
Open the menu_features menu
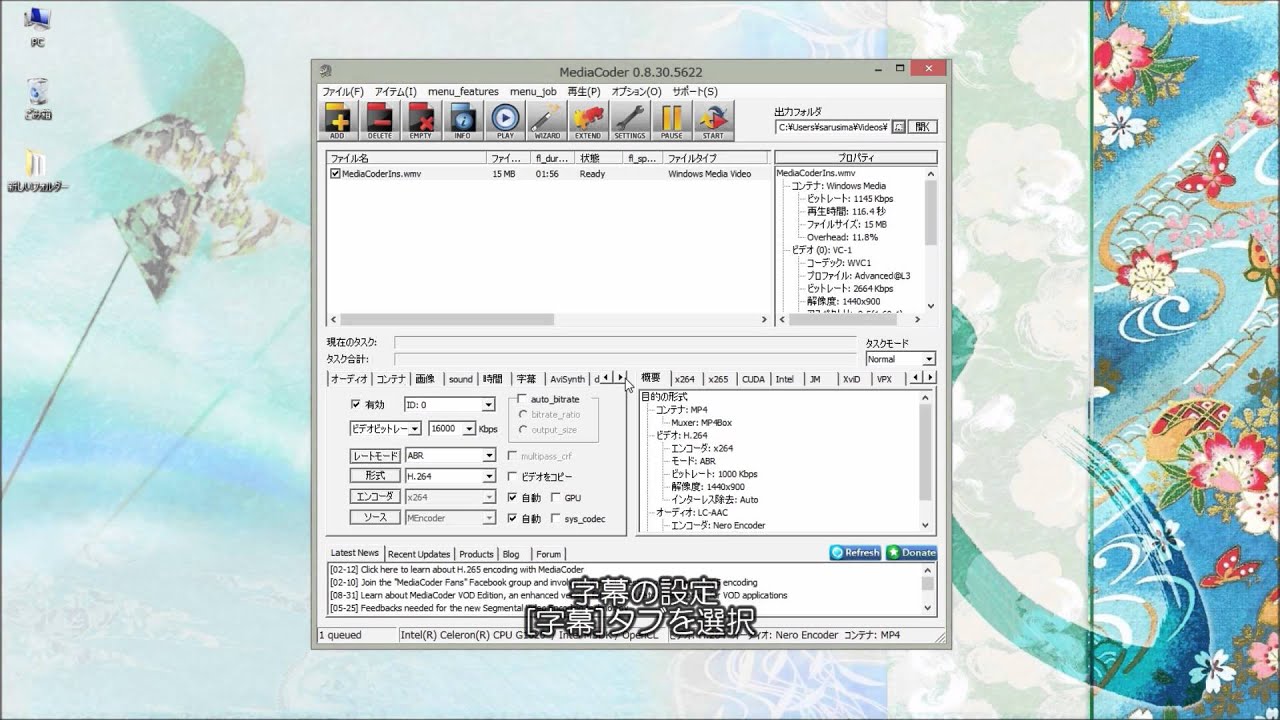pyautogui.click(x=463, y=91)
